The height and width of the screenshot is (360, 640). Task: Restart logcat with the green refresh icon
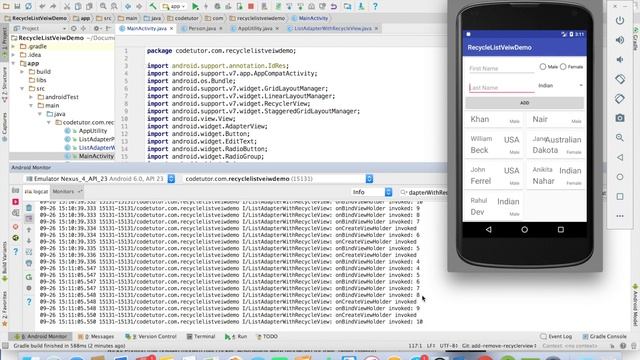point(29,277)
